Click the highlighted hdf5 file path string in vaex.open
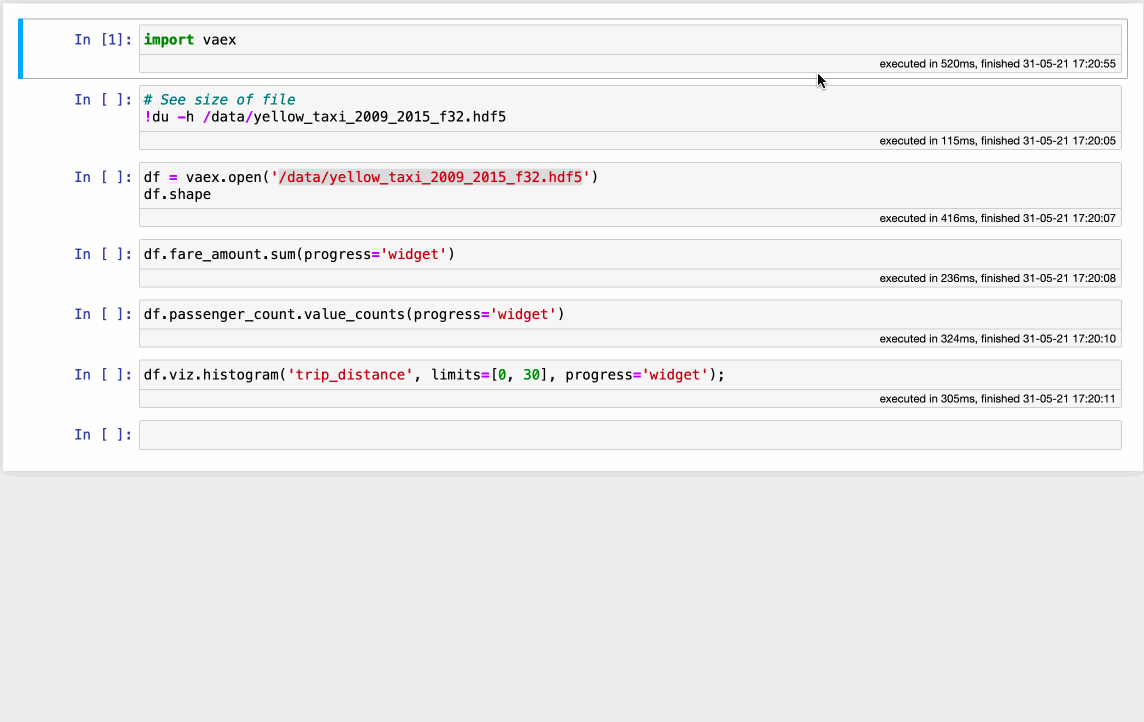The image size is (1144, 722). [x=430, y=177]
